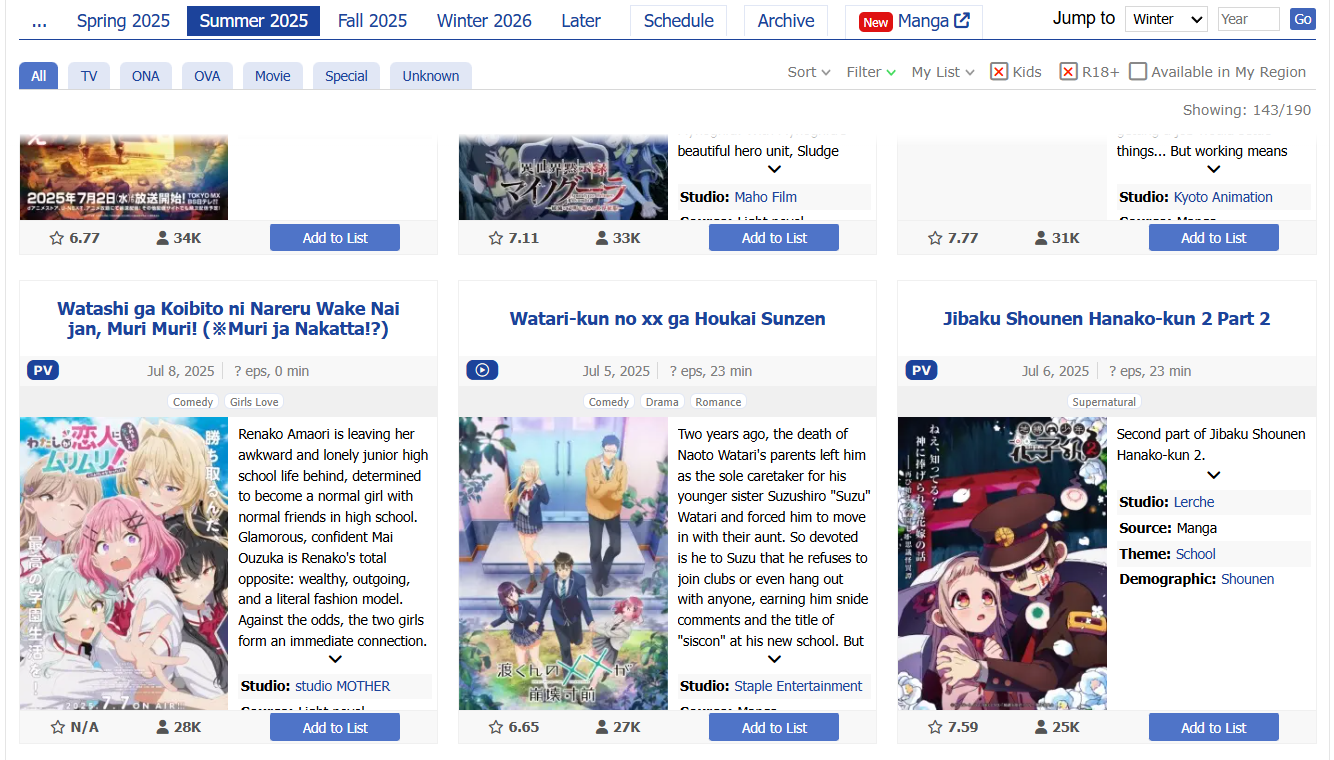Click the members icon beside 31K
Image resolution: width=1334 pixels, height=760 pixels.
[x=1041, y=238]
